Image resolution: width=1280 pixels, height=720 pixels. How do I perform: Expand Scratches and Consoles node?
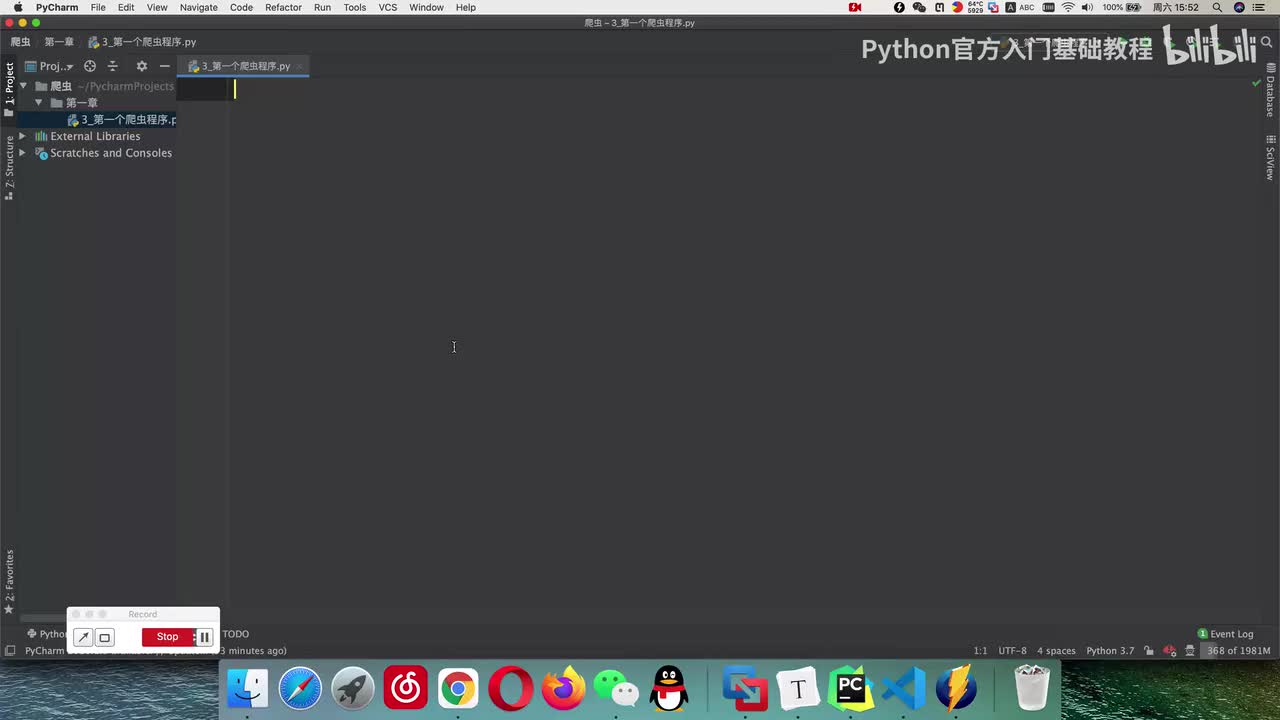[23, 153]
